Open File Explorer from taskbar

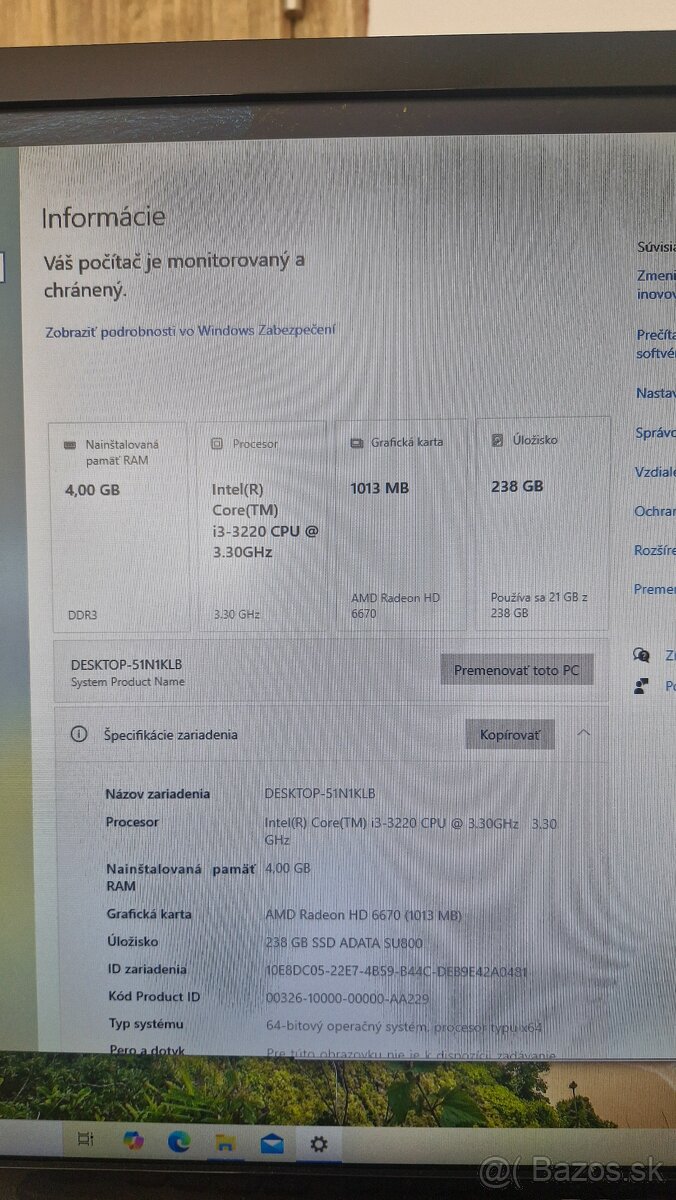click(225, 1141)
